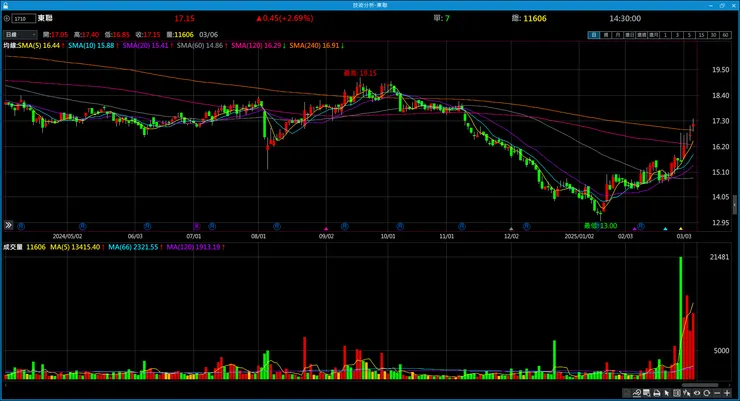Expand panel with double-chevron icon at chart bottom-left
Image resolution: width=740 pixels, height=401 pixels.
pyautogui.click(x=8, y=225)
